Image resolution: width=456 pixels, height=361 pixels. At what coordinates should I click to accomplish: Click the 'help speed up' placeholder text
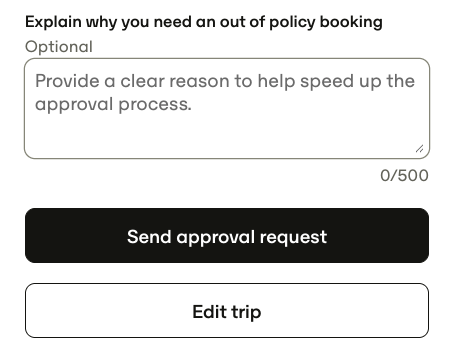(x=320, y=82)
